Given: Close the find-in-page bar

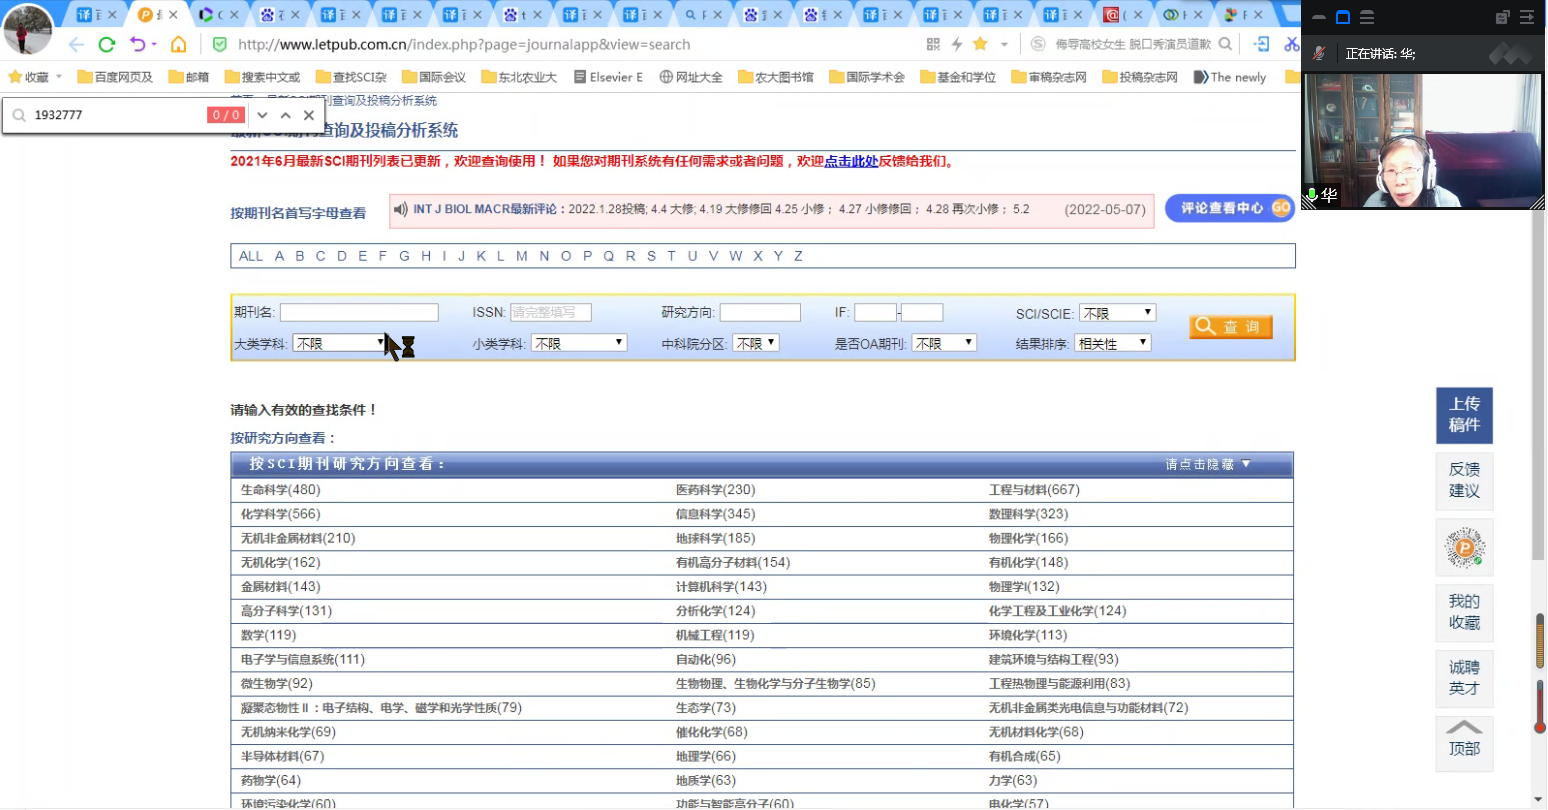Looking at the screenshot, I should coord(309,115).
